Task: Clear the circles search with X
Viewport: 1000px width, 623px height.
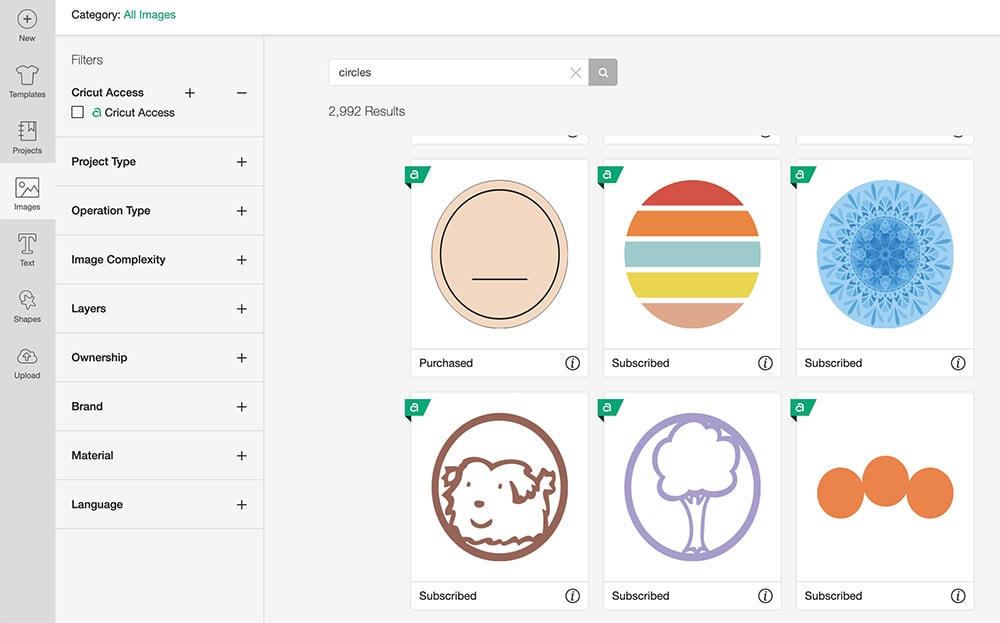Action: coord(575,73)
